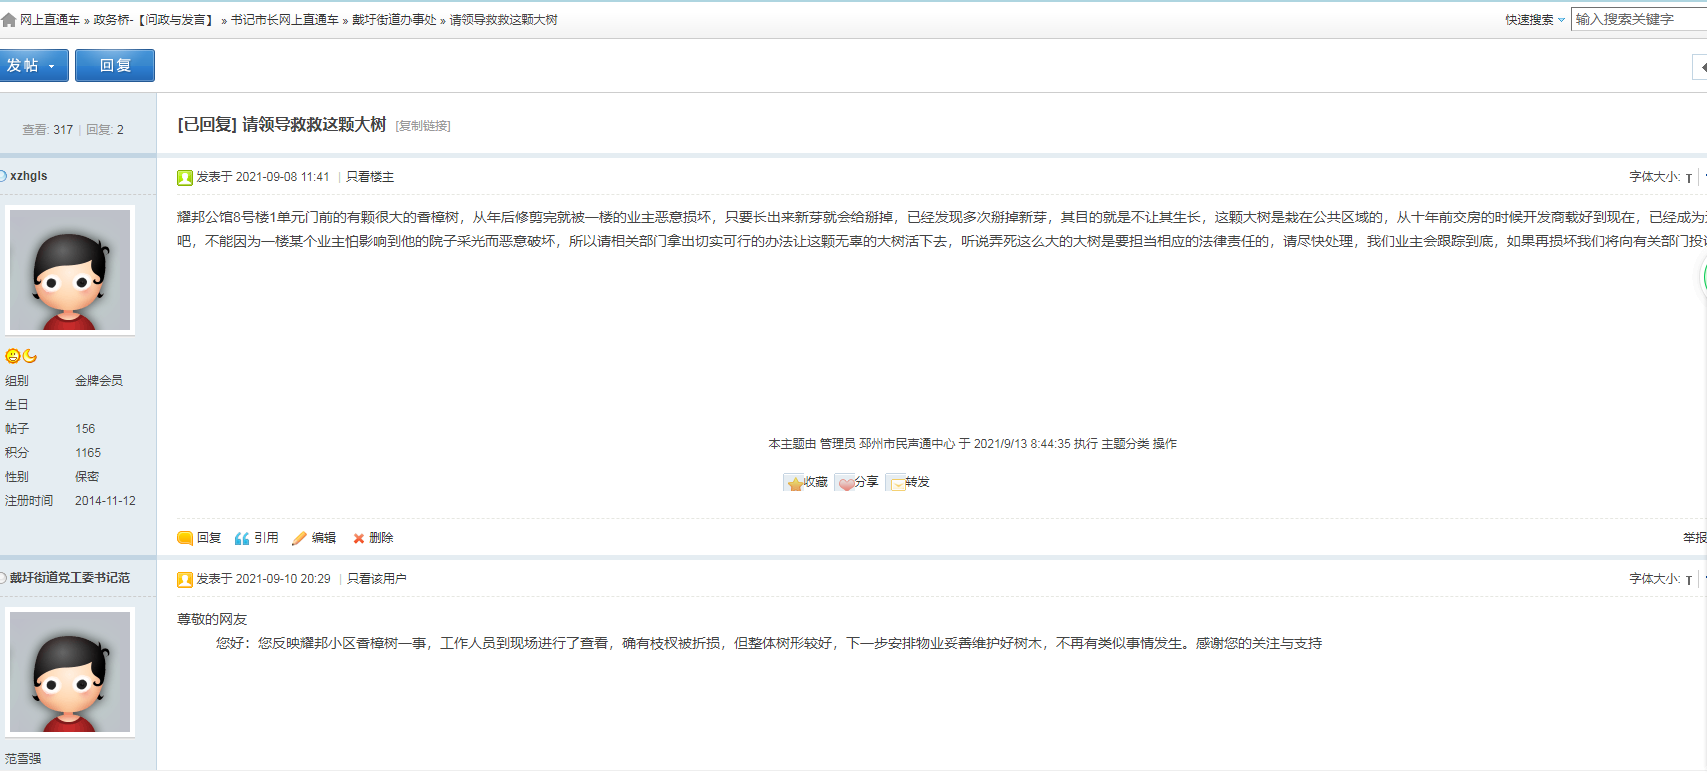1707x773 pixels.
Task: Click the 复制链接 copy link
Action: tap(423, 126)
